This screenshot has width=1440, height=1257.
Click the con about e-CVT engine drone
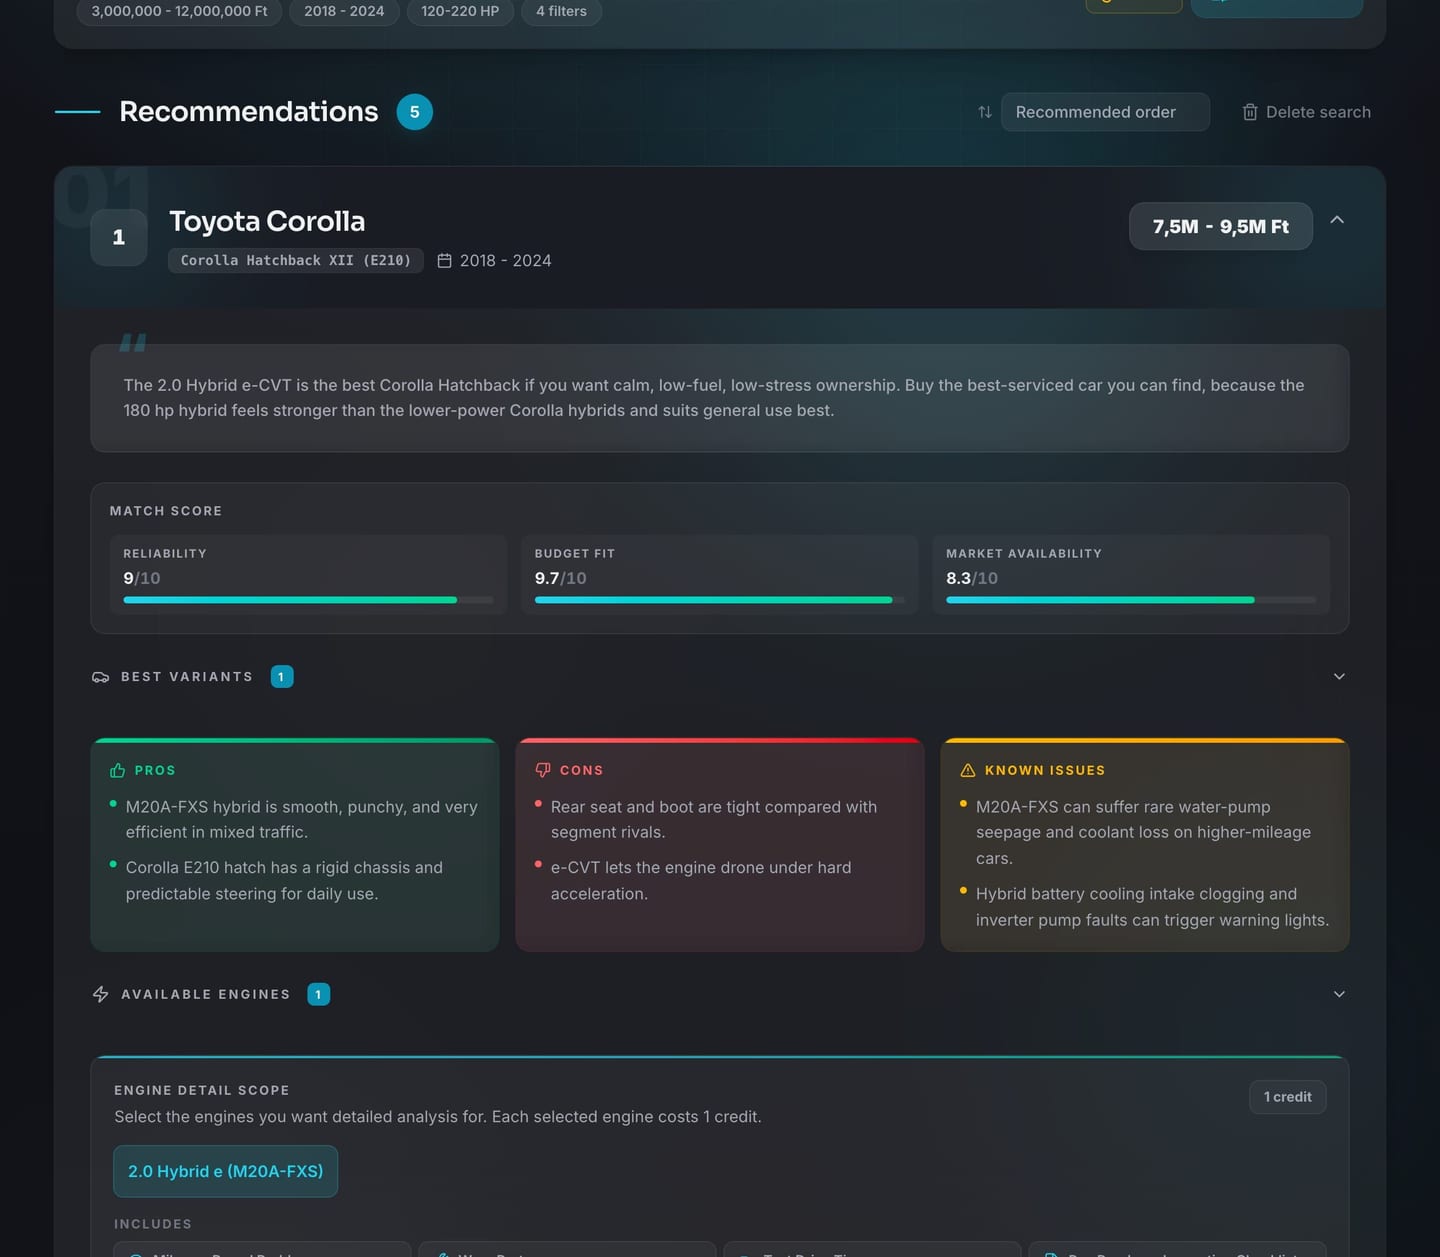click(701, 881)
